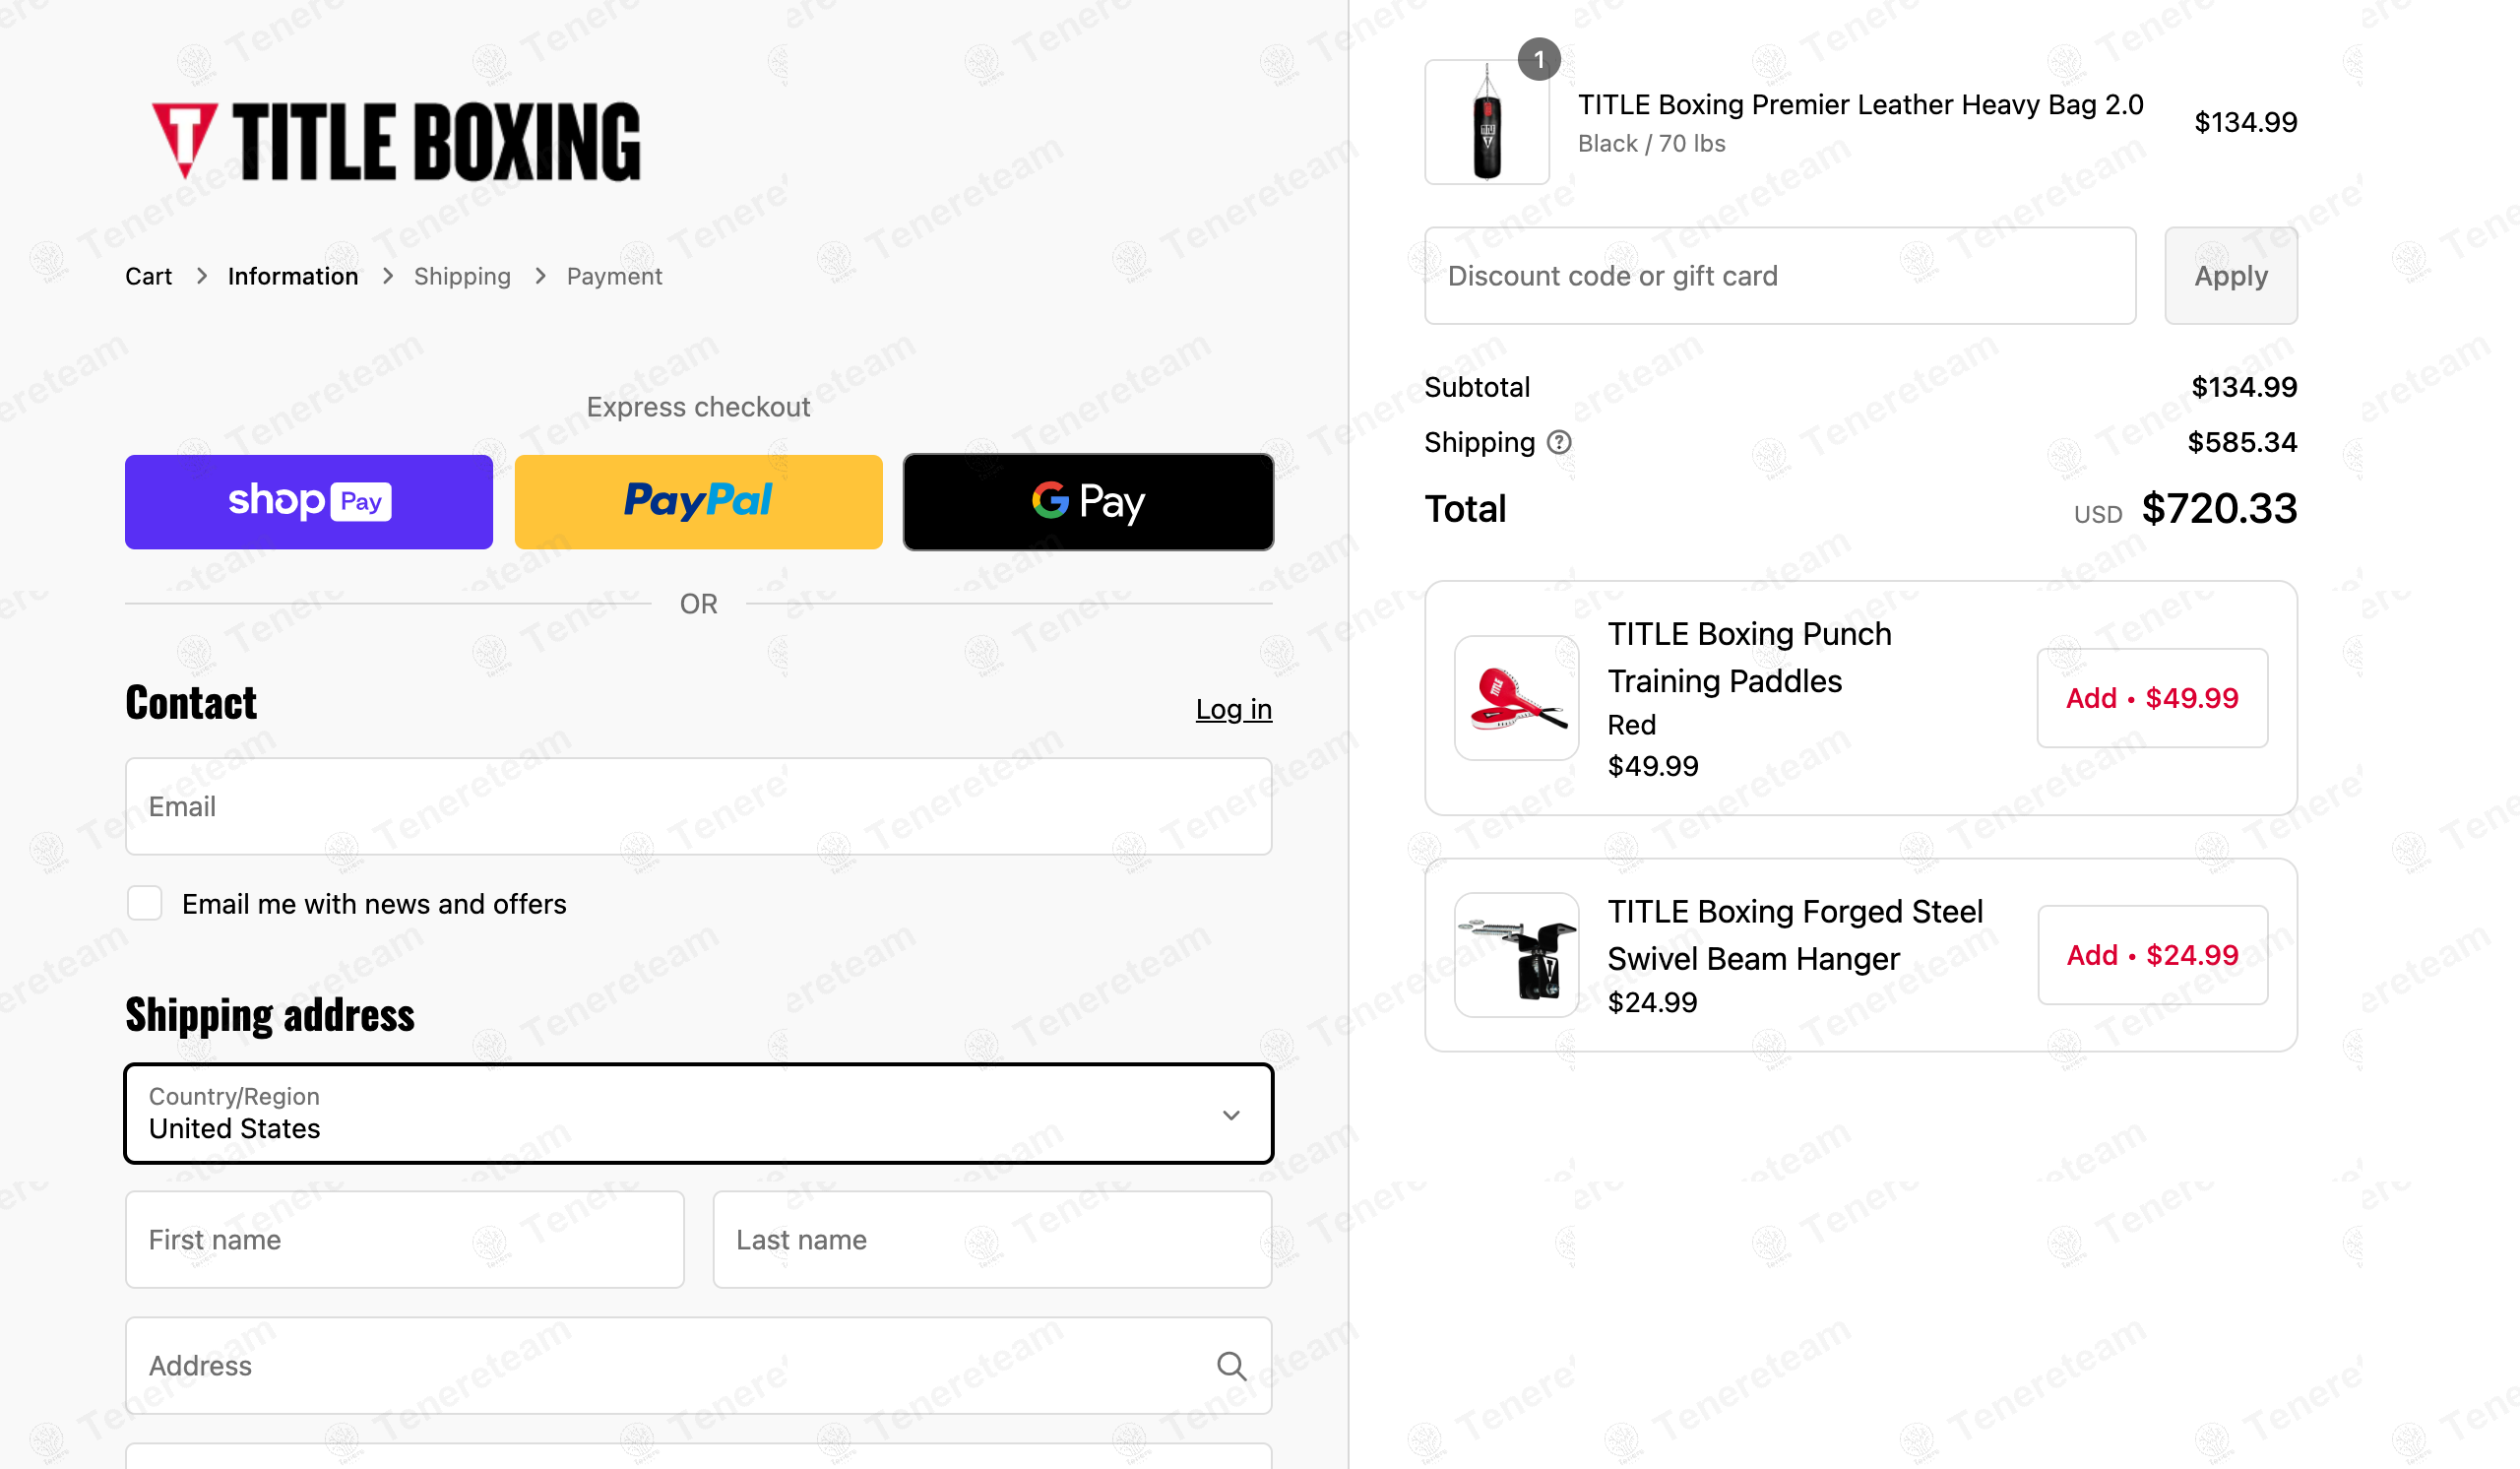Open the Country/Region dropdown
The image size is (2520, 1469).
click(x=698, y=1113)
